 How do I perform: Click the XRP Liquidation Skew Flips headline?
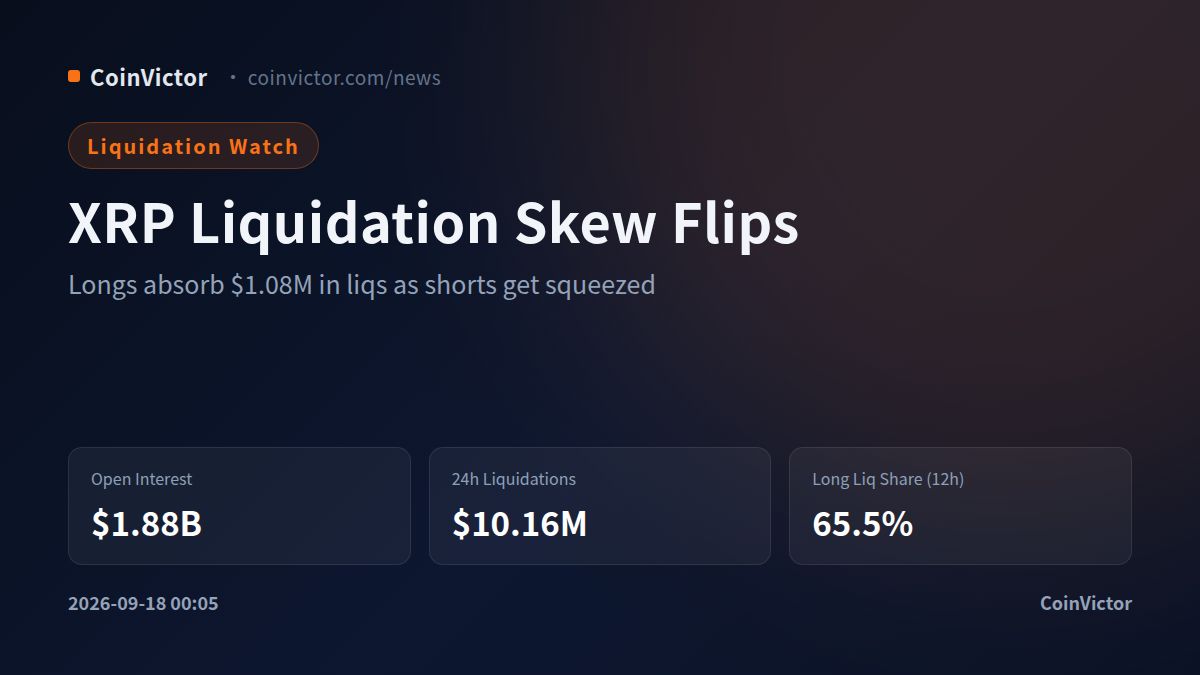click(433, 223)
